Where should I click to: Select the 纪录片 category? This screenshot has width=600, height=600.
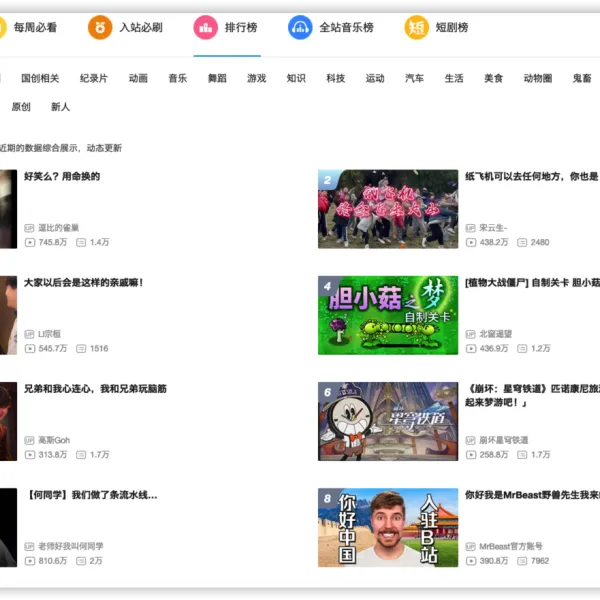click(94, 78)
